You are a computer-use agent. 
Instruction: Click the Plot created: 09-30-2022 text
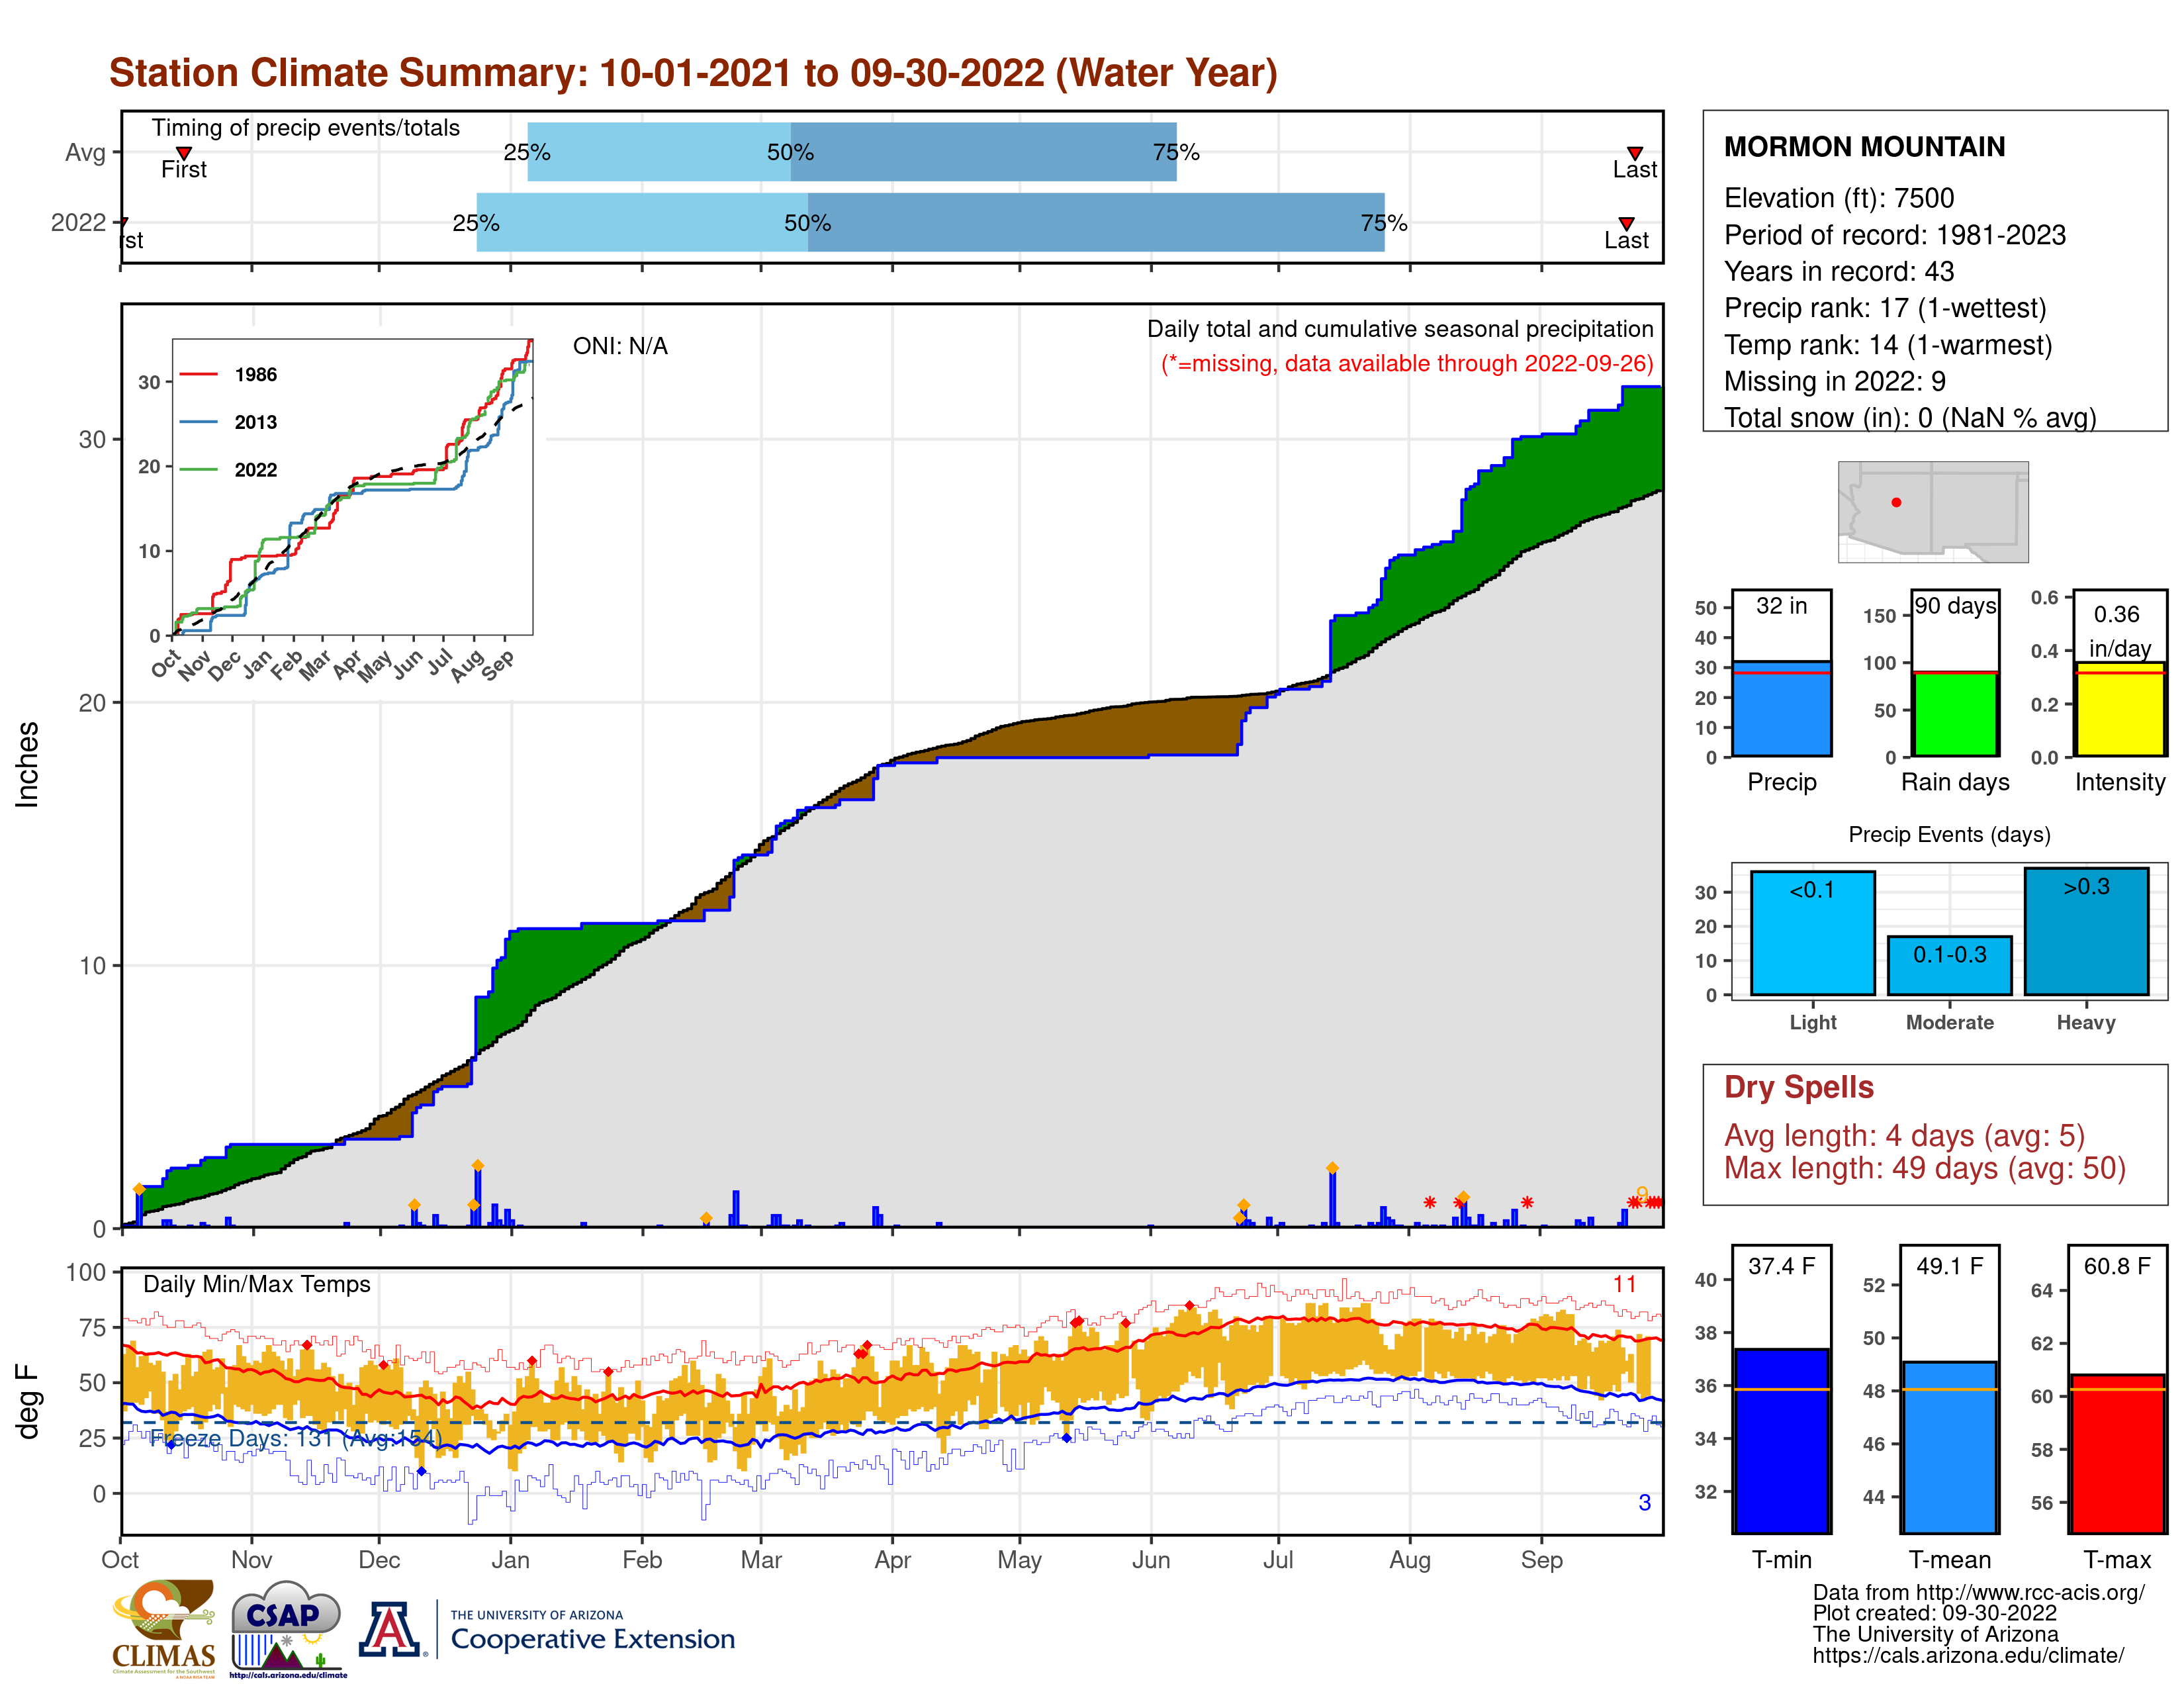pos(1934,1613)
